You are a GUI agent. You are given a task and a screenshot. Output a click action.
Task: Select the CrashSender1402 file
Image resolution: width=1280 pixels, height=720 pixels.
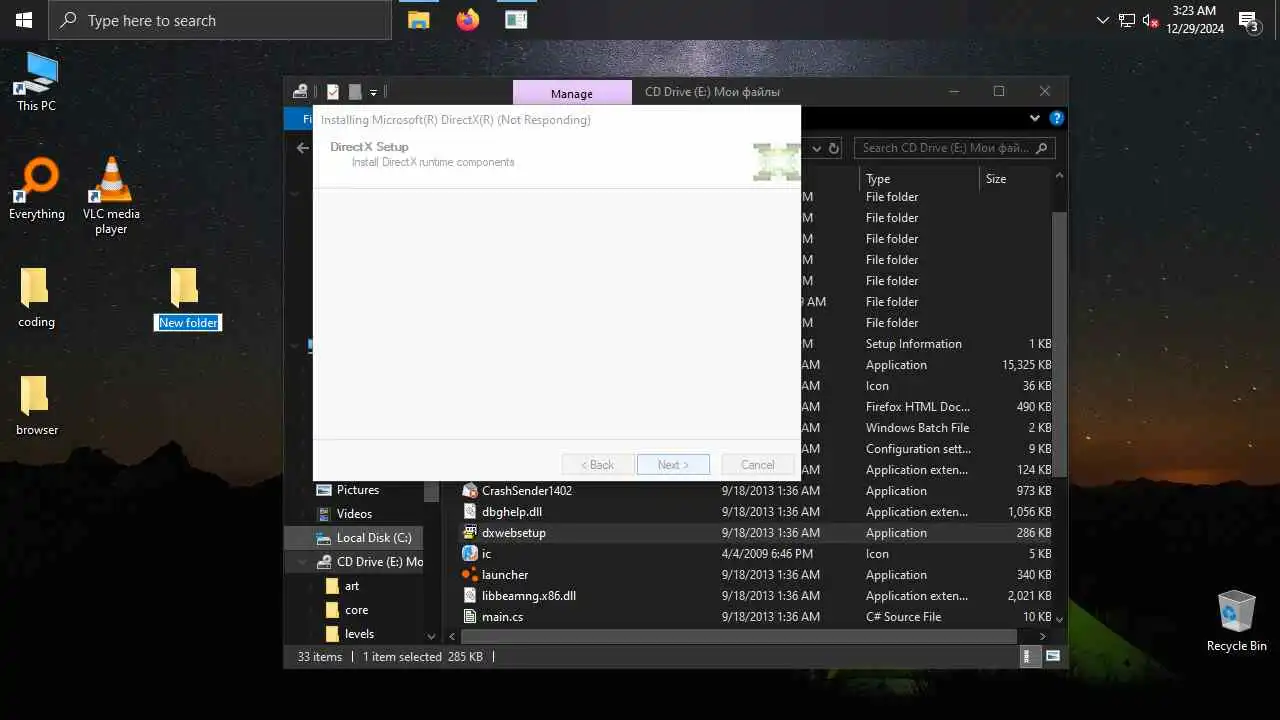pos(526,491)
